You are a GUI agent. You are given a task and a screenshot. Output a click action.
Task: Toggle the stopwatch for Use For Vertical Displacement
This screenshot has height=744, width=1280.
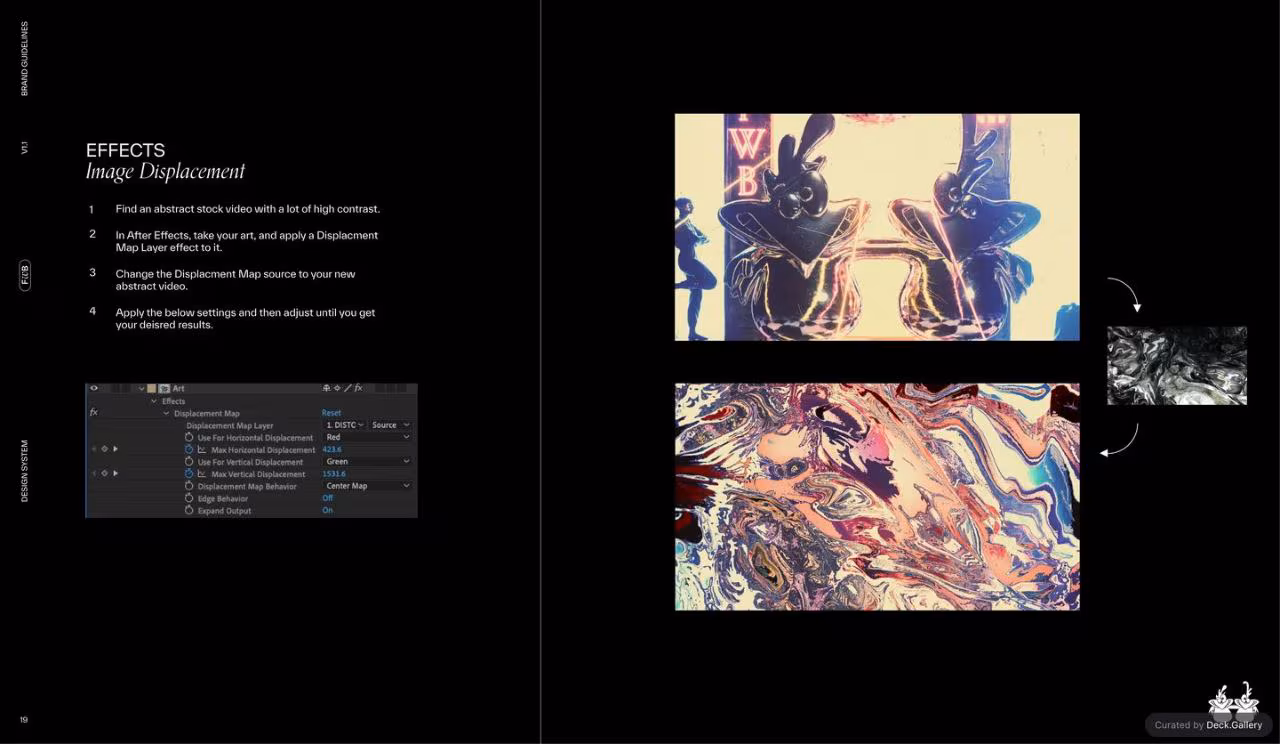tap(189, 462)
